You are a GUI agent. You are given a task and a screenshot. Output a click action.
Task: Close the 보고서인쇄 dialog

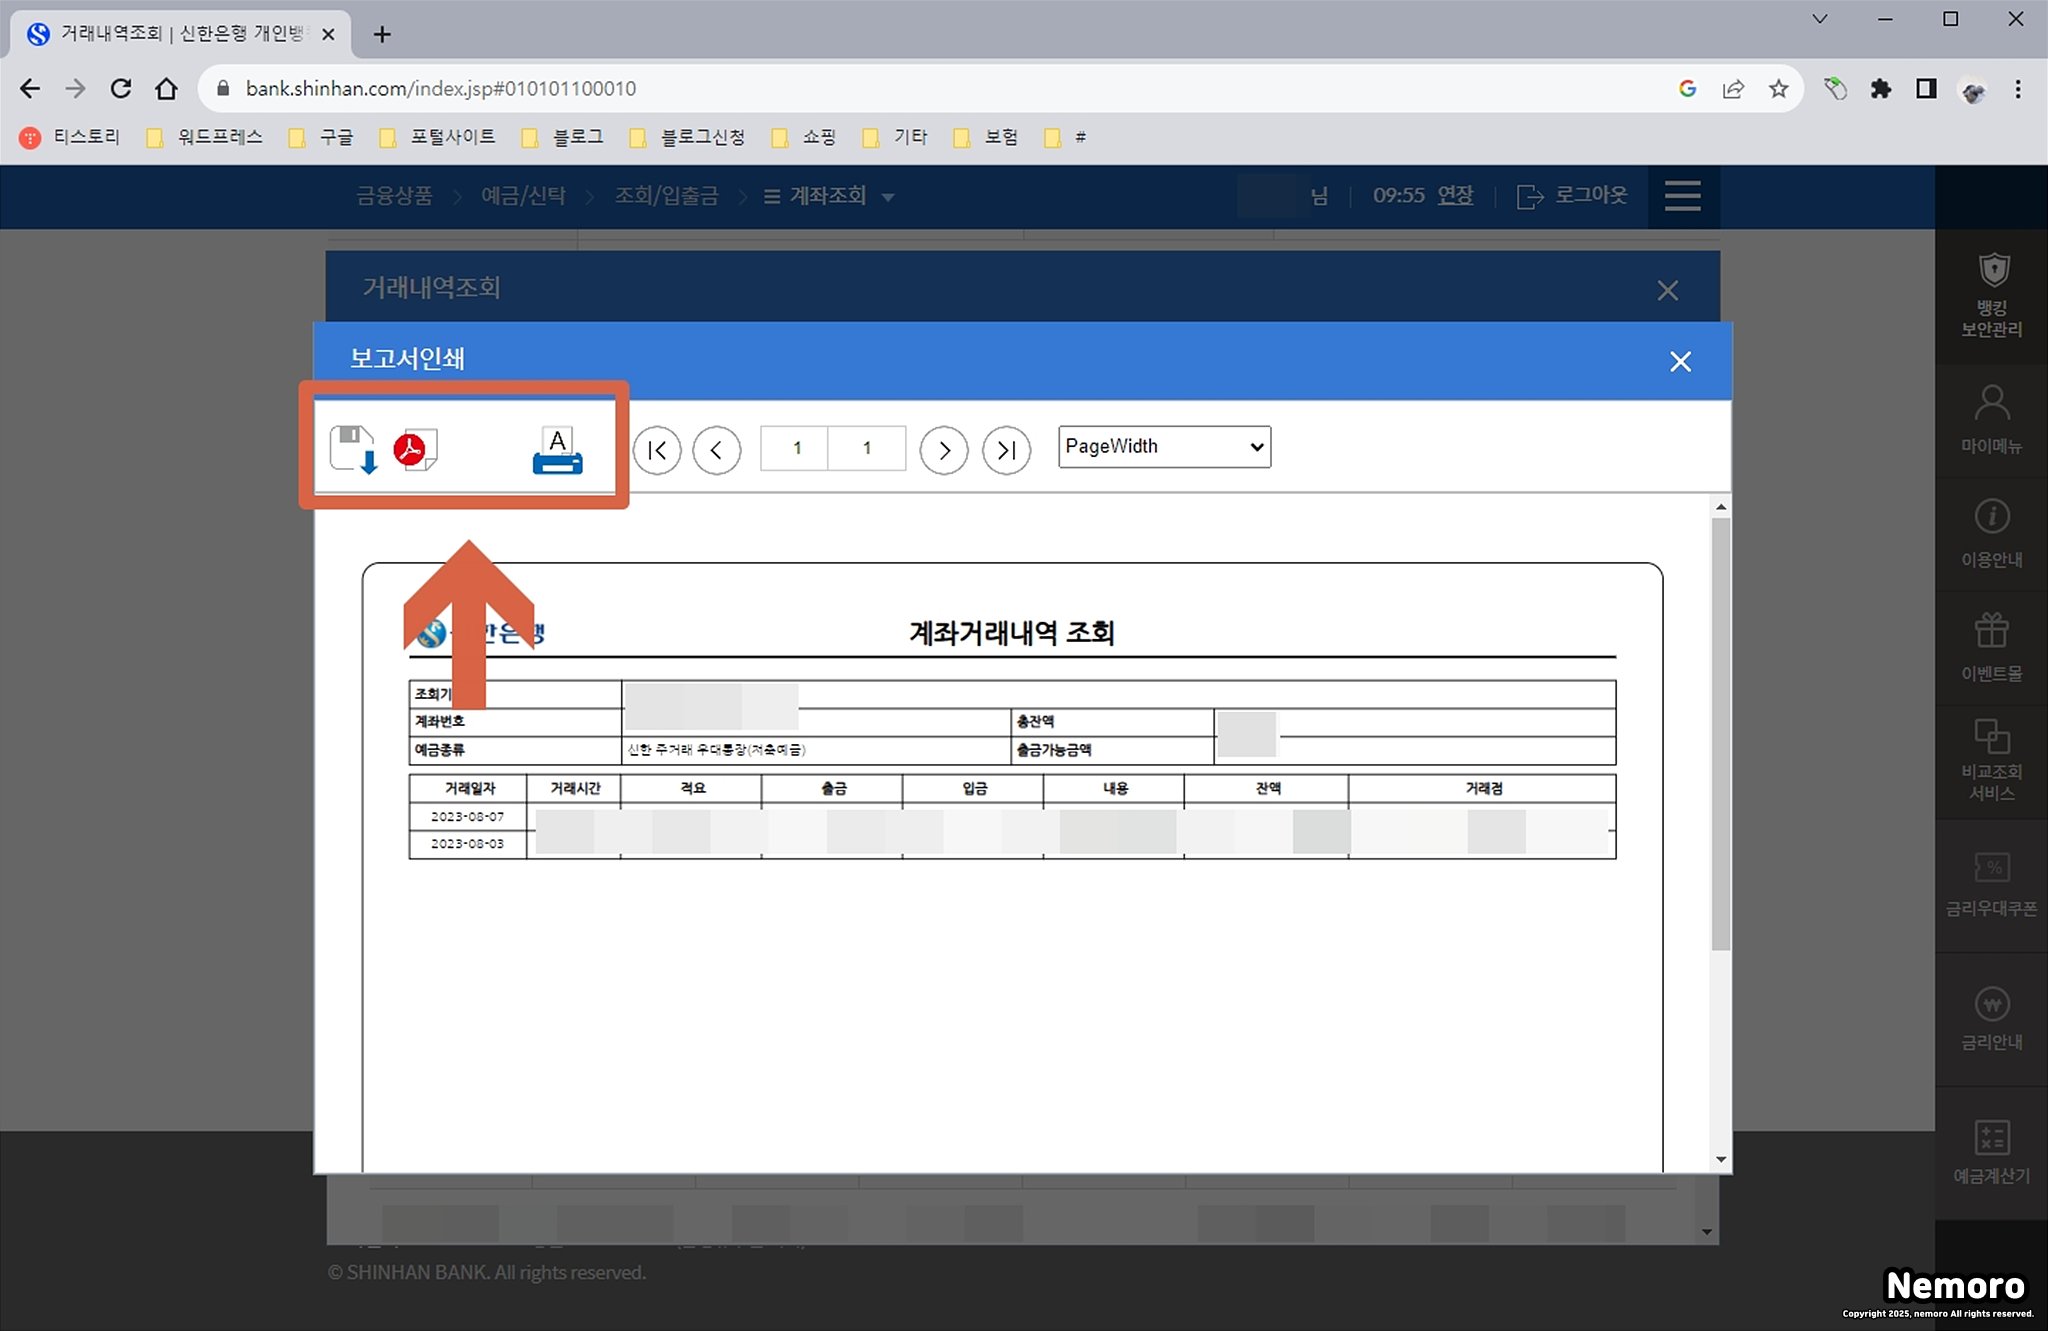[1680, 361]
